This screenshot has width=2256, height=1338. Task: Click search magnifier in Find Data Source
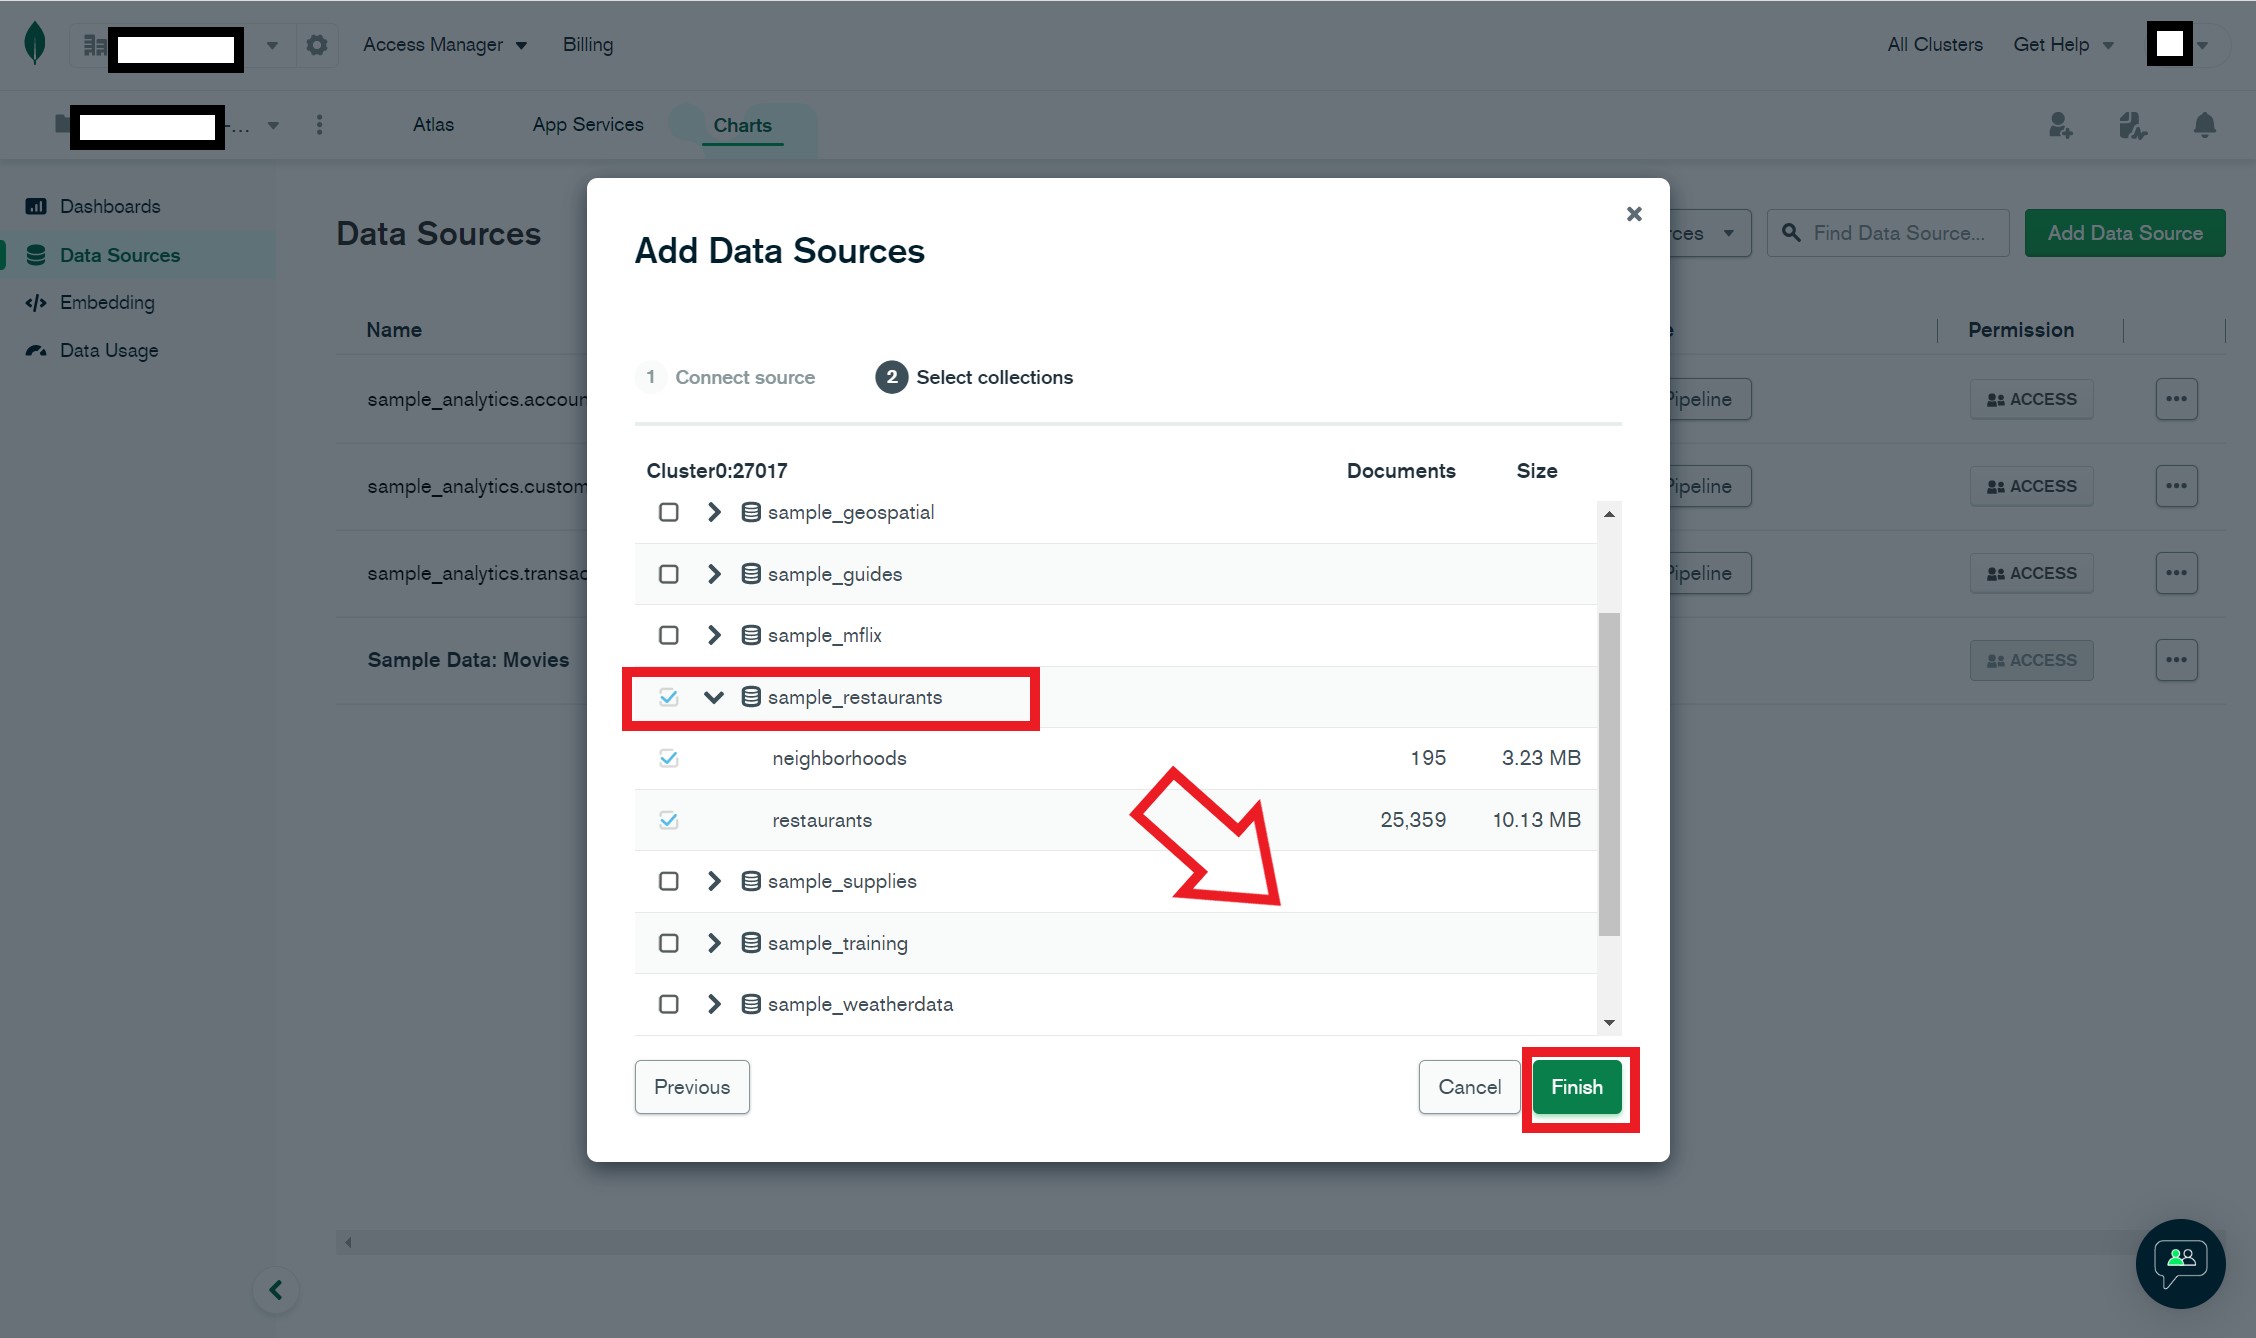[x=1791, y=233]
